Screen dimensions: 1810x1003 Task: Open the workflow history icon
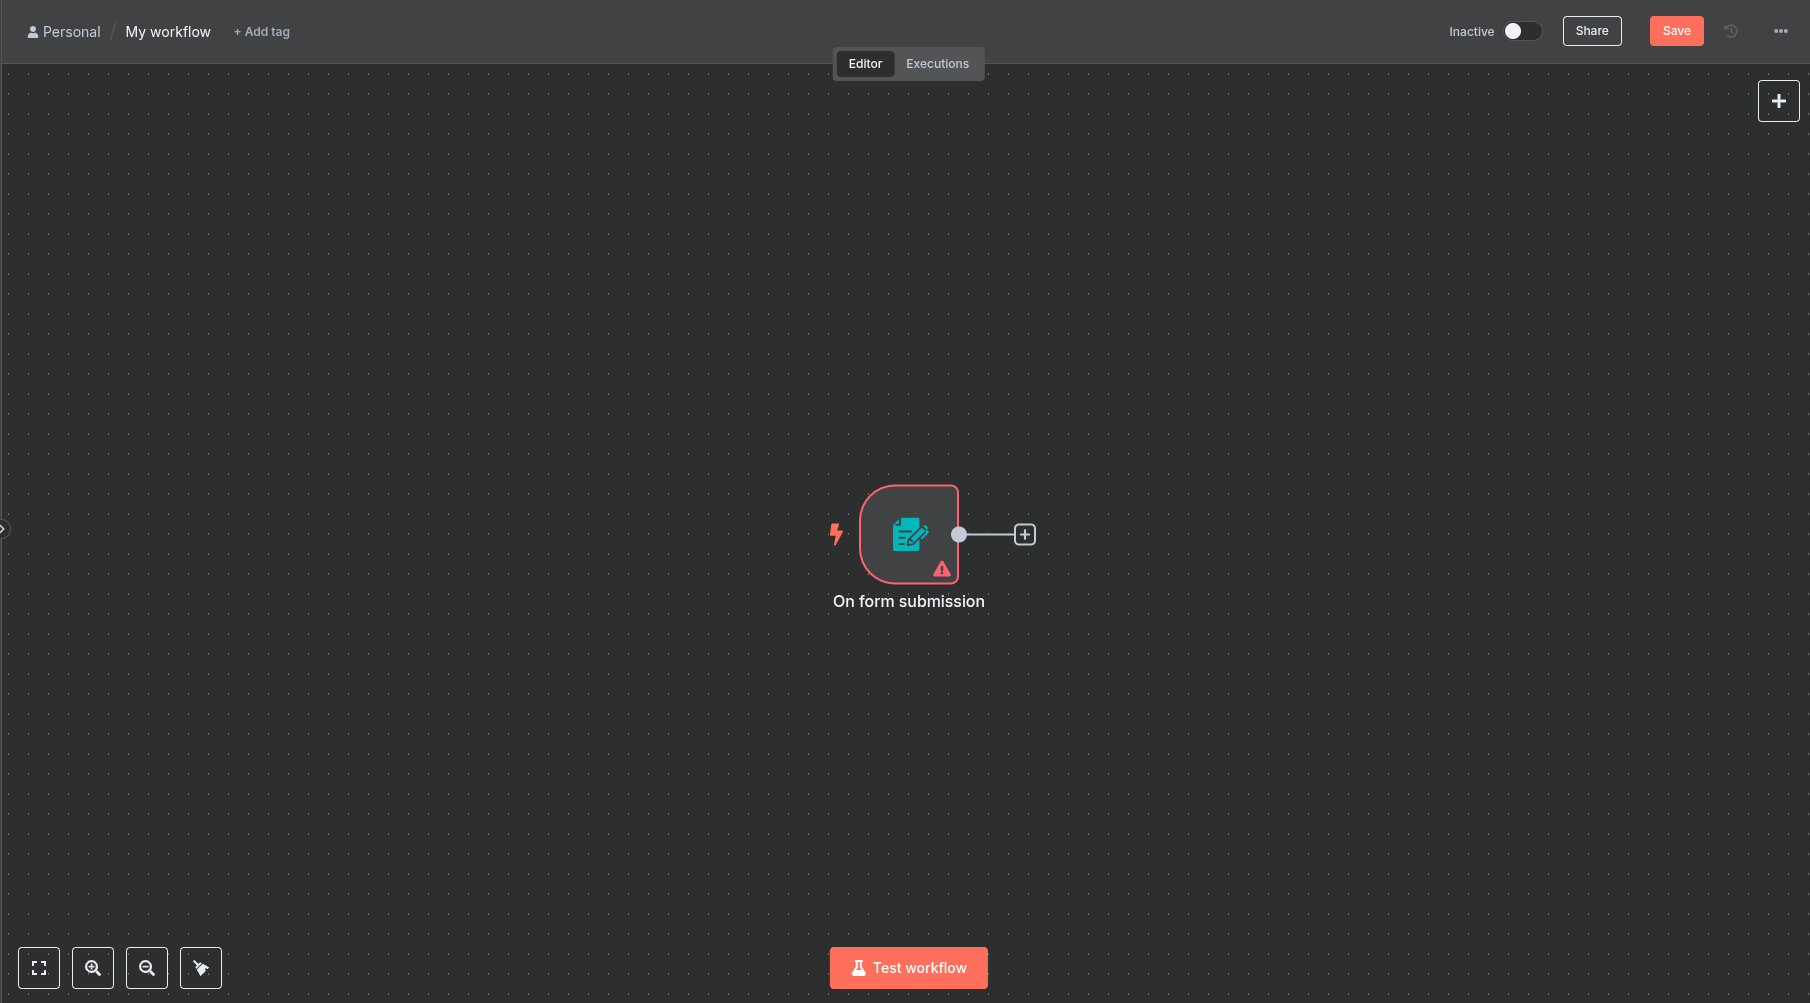click(x=1731, y=31)
